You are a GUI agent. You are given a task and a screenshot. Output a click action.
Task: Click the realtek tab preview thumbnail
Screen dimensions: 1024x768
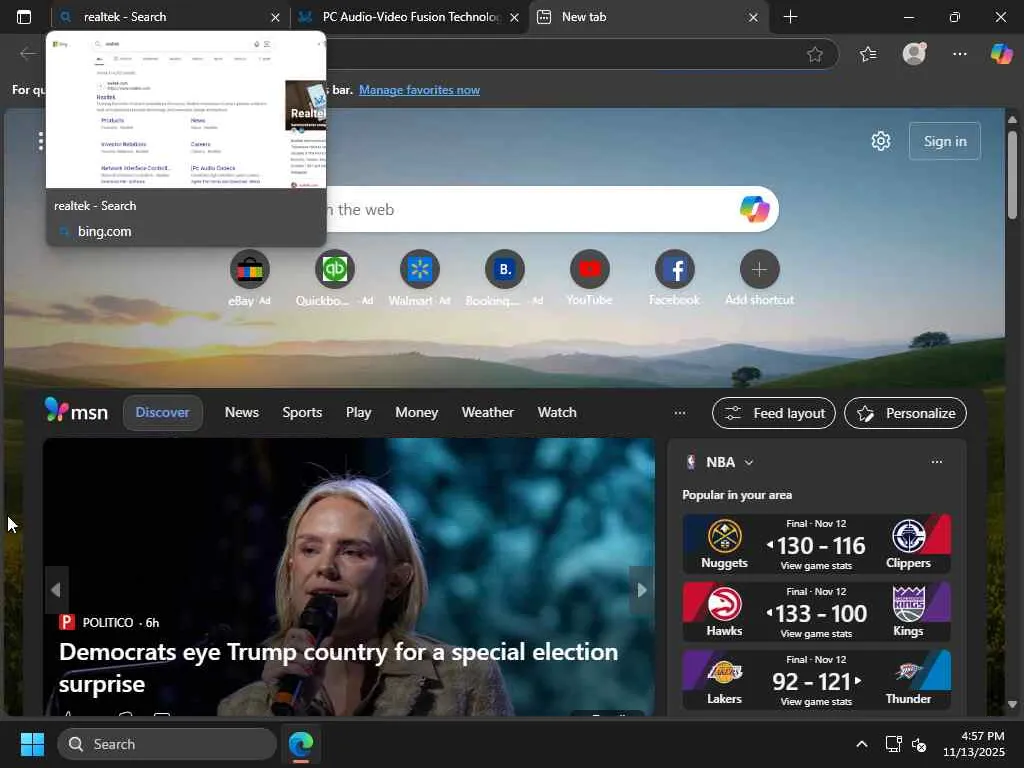(186, 112)
